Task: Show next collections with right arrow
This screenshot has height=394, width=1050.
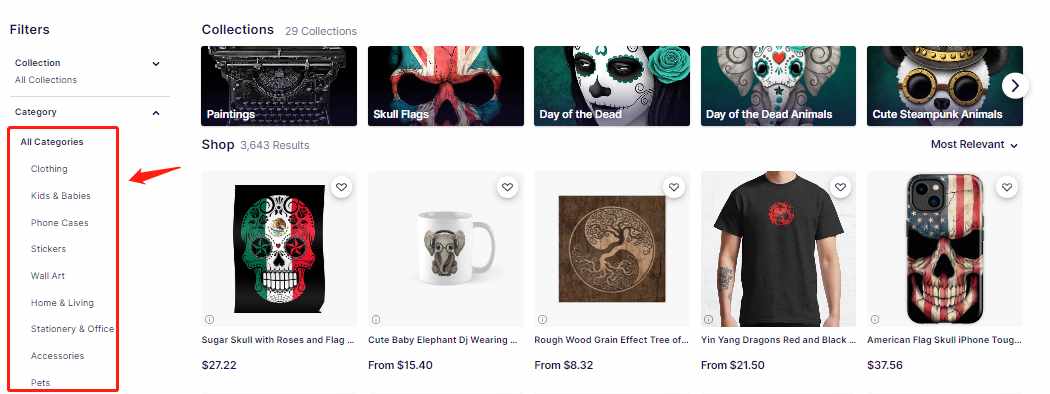Action: (1015, 86)
